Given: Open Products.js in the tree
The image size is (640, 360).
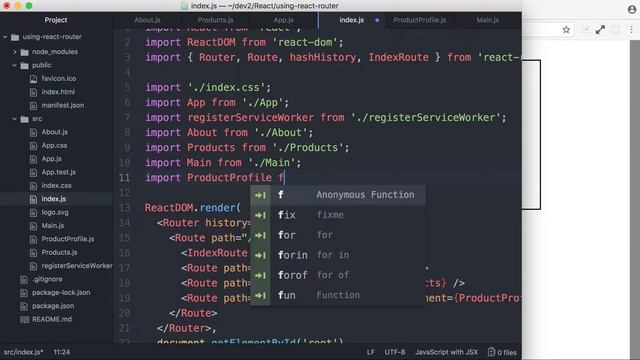Looking at the screenshot, I should (x=59, y=253).
